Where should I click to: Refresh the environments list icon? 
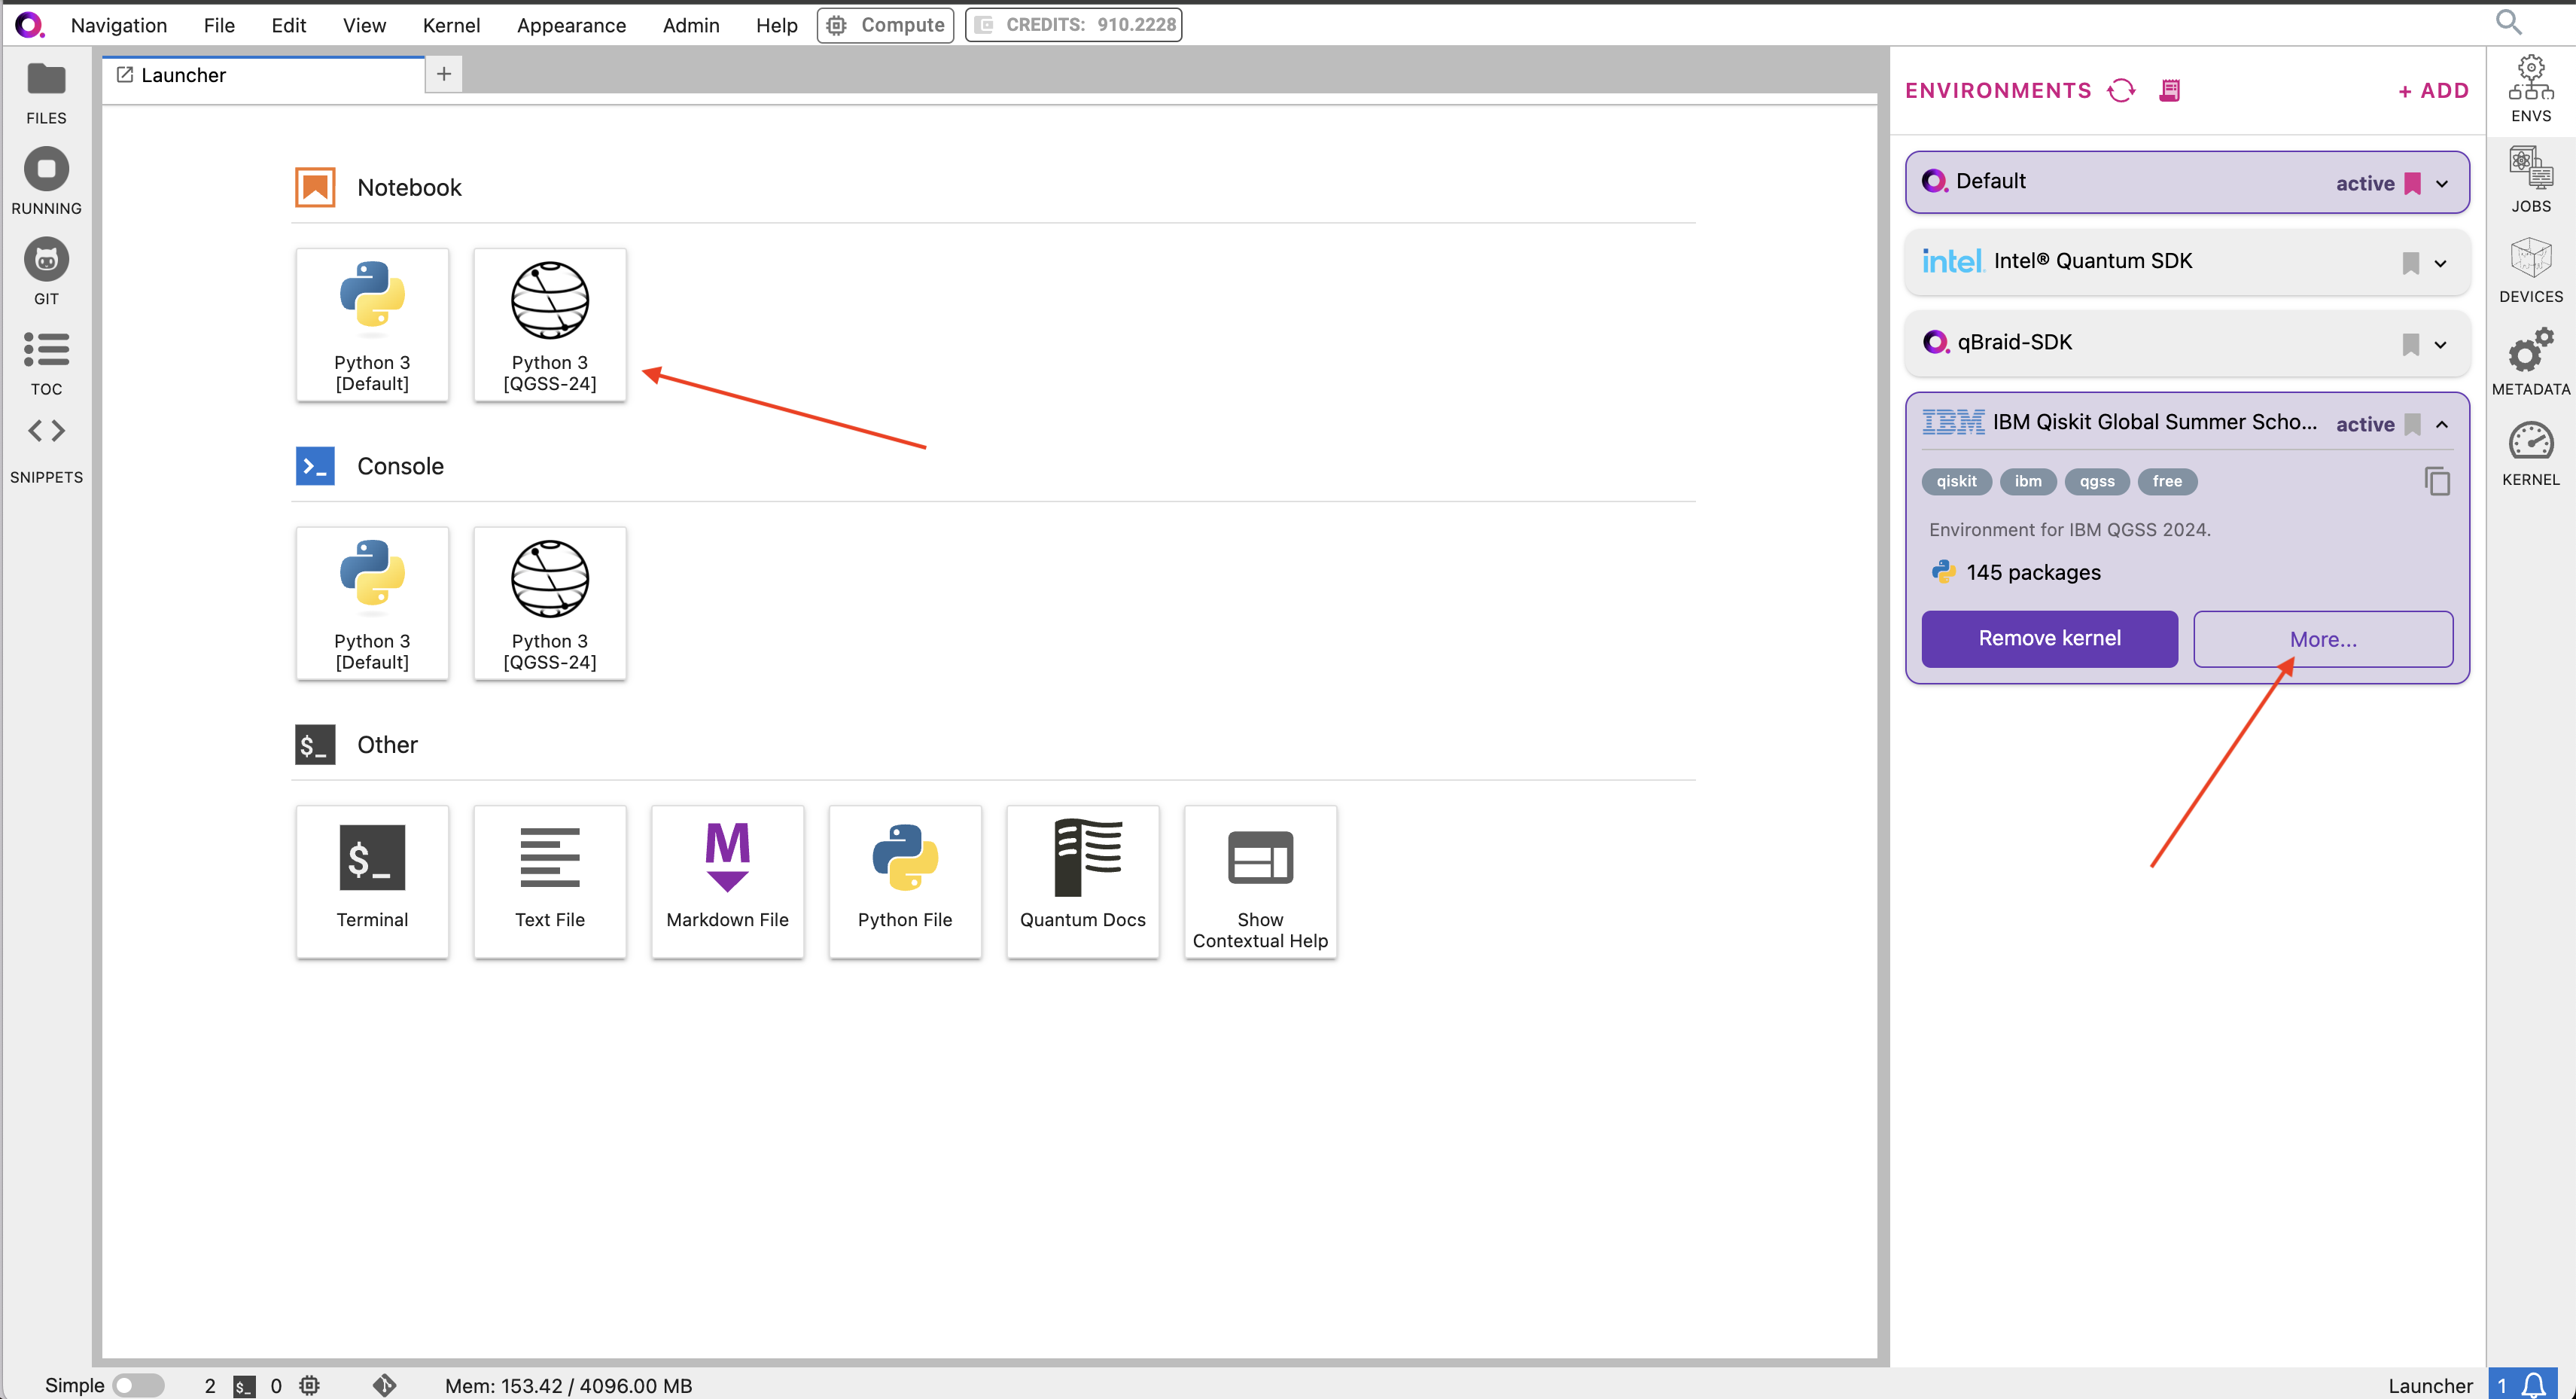[2121, 91]
